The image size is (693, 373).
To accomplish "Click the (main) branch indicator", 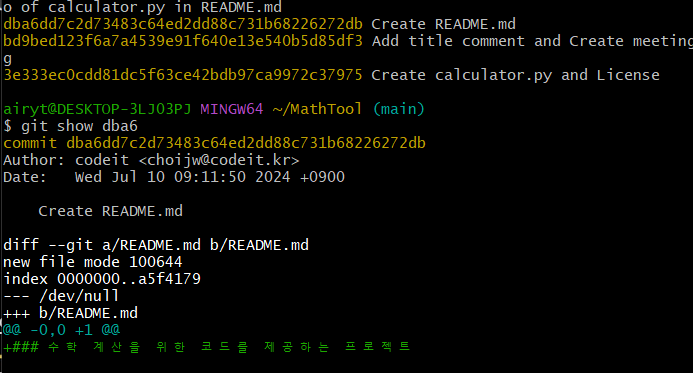I will pos(399,109).
